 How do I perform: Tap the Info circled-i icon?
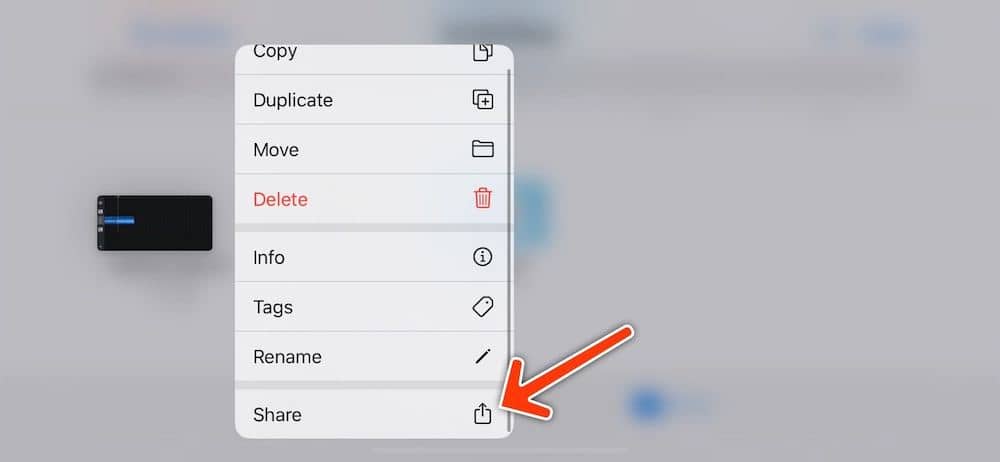click(483, 257)
